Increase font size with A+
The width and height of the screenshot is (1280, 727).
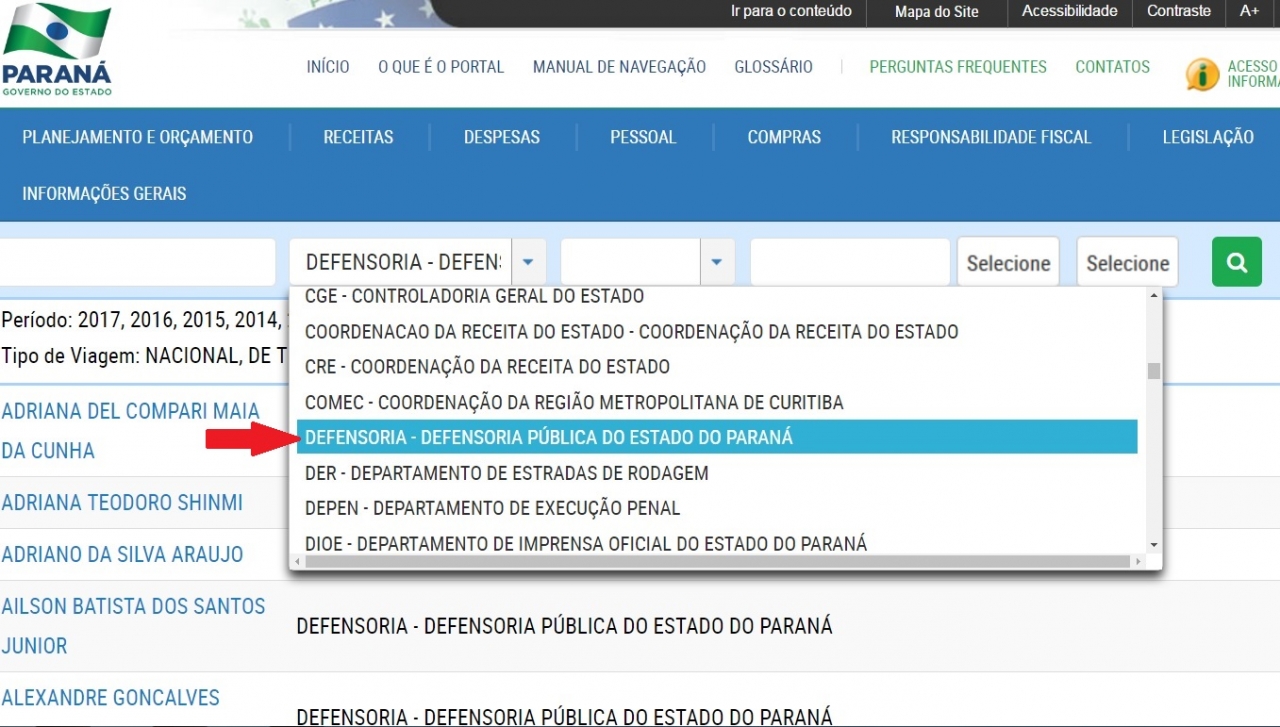pyautogui.click(x=1249, y=12)
